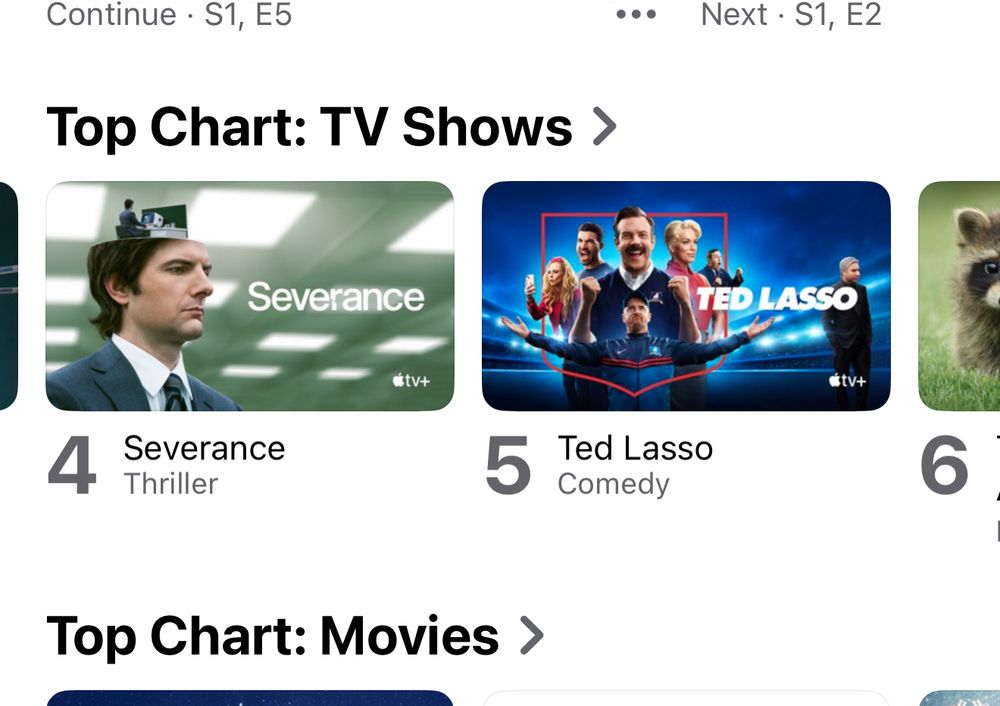
Task: Tap the raccoon show thumbnail ranked six
Action: pyautogui.click(x=959, y=296)
